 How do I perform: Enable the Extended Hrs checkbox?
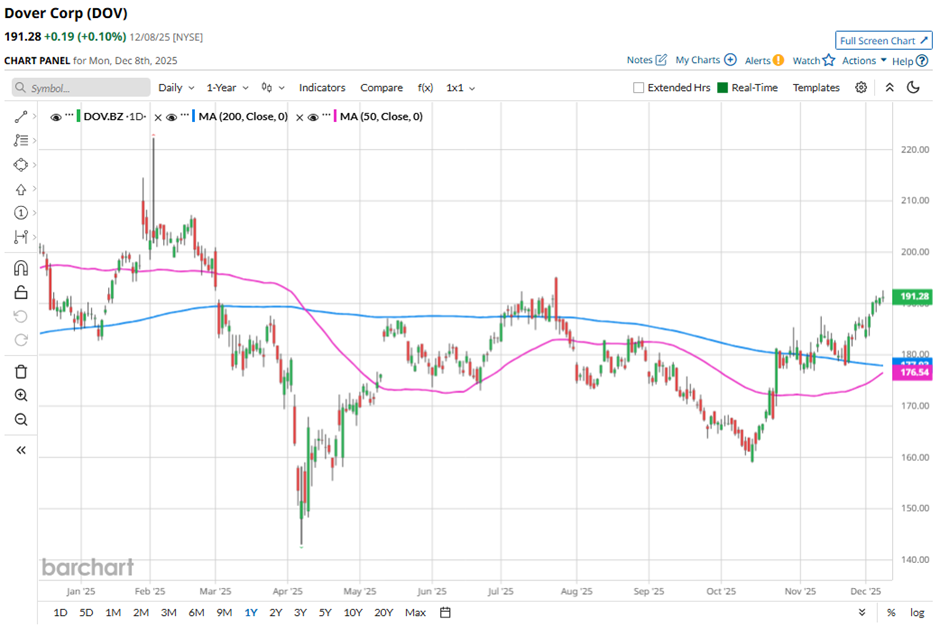coord(639,88)
